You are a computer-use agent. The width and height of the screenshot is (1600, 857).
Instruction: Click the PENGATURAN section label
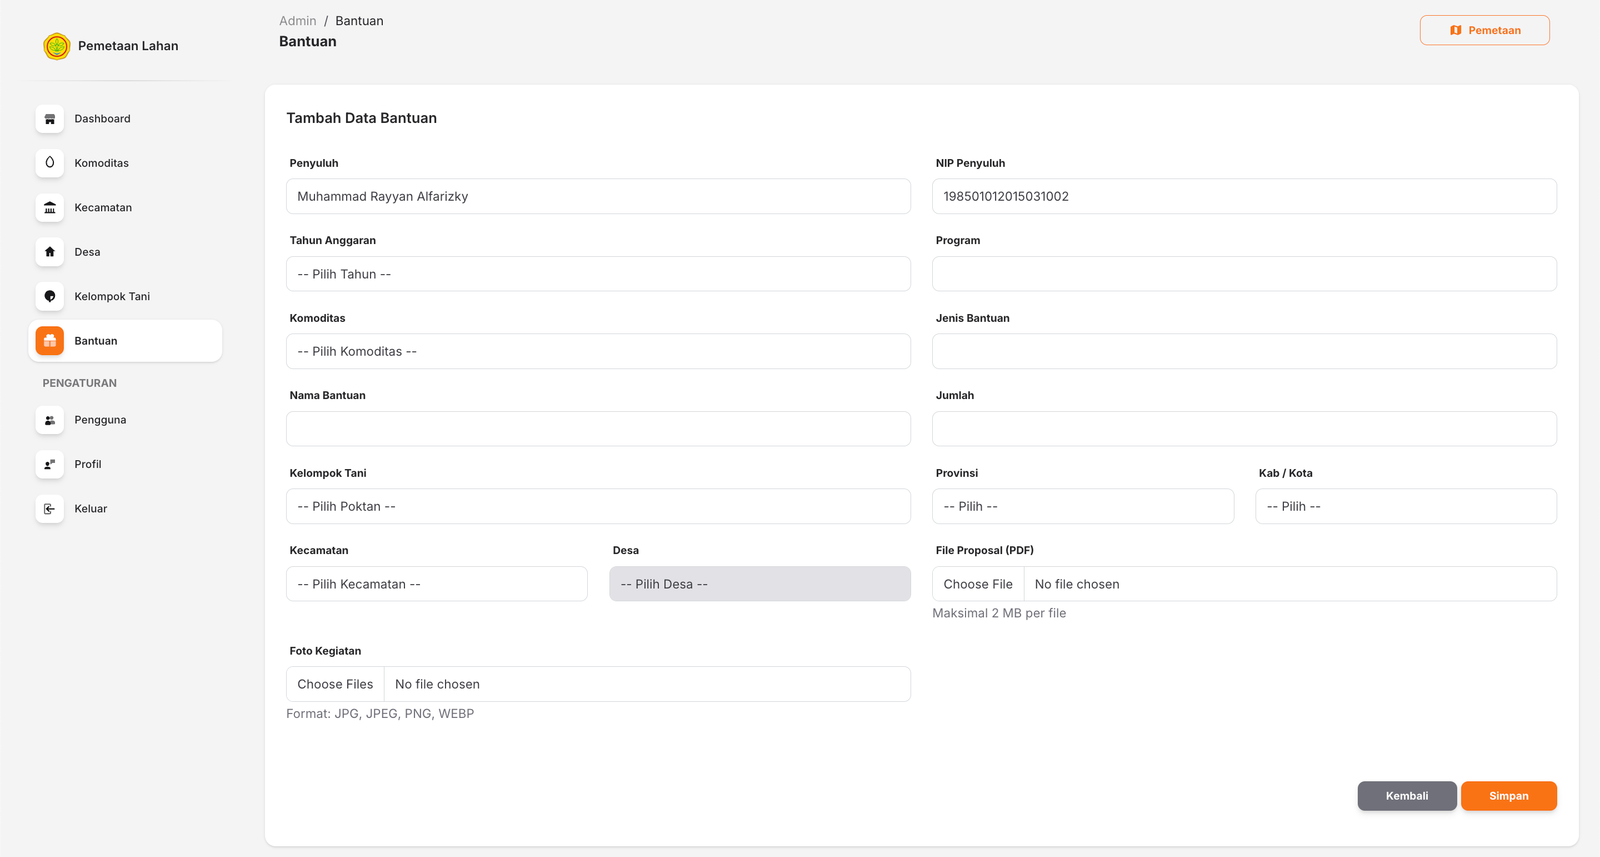tap(80, 383)
